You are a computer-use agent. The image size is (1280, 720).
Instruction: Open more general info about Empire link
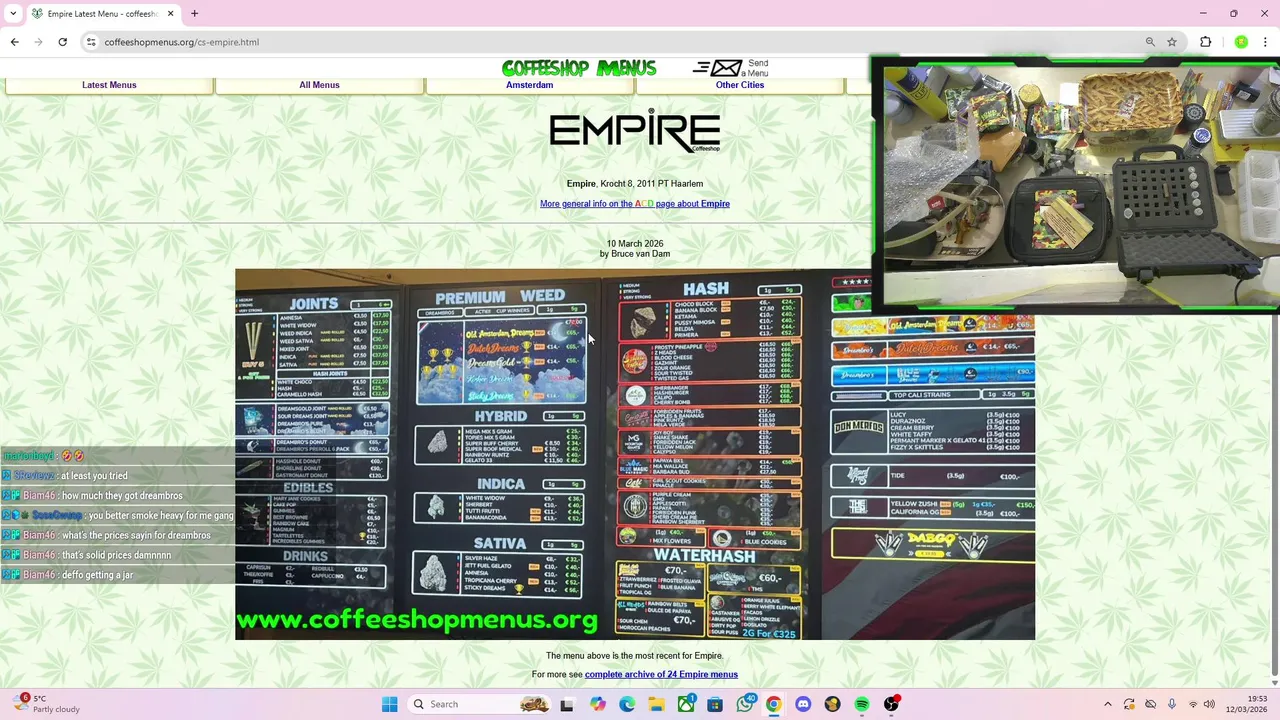pyautogui.click(x=635, y=204)
